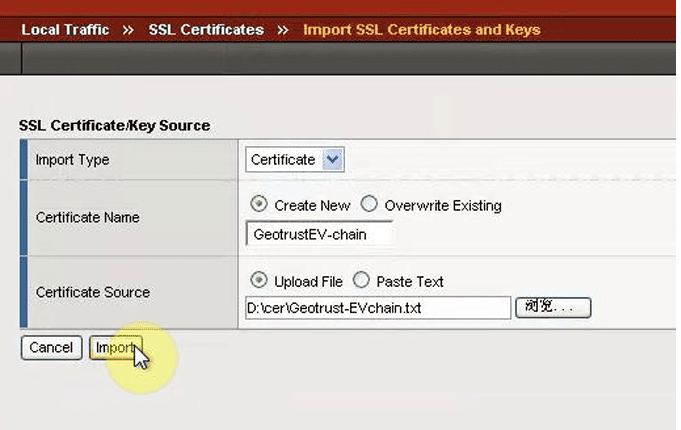Open the Import Type dropdown showing Certificate
Viewport: 681px width, 430px height.
(284, 160)
